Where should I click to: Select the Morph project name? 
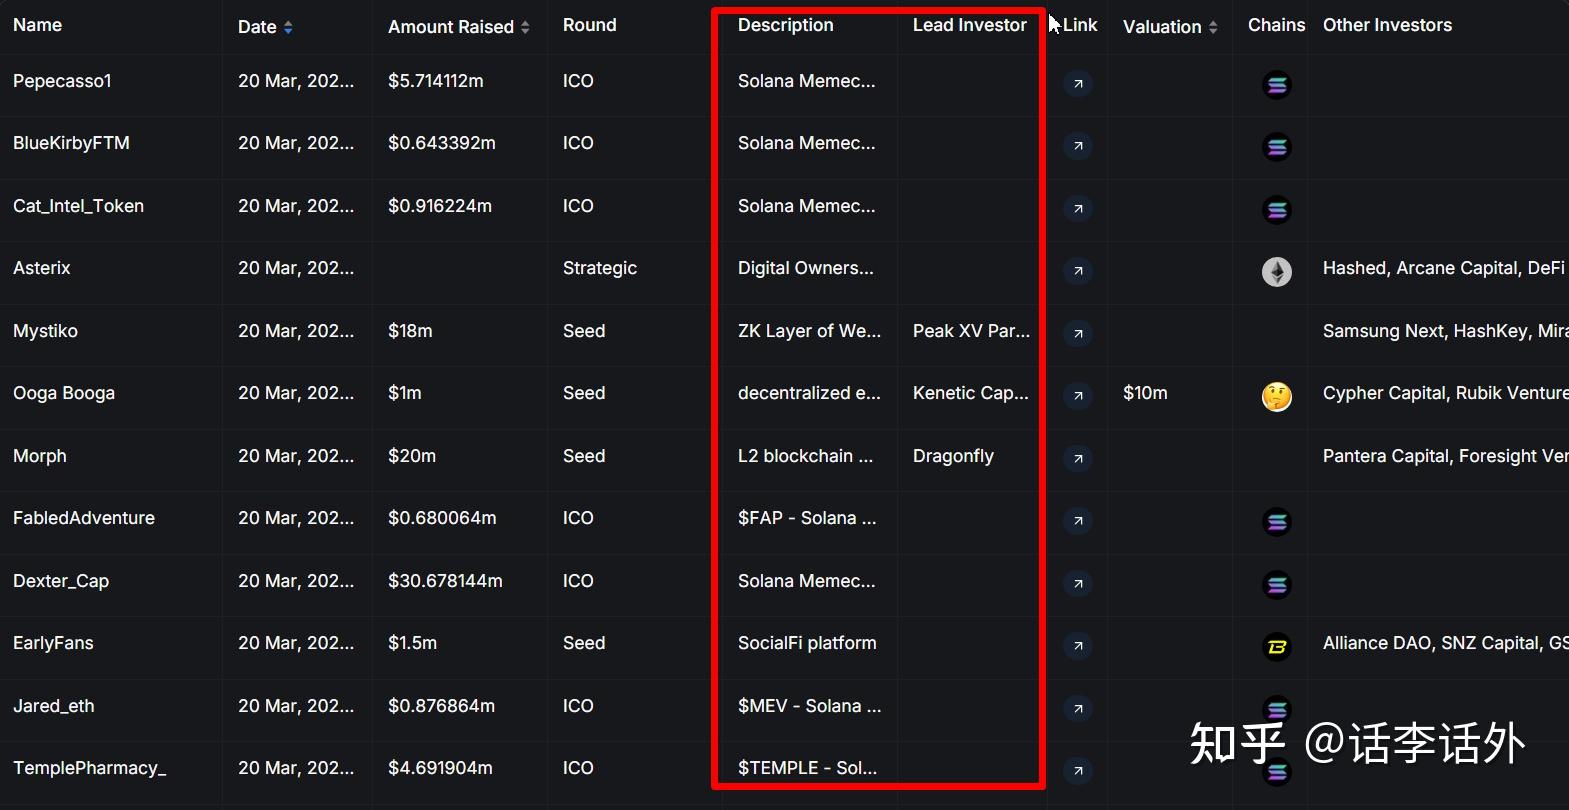(40, 456)
